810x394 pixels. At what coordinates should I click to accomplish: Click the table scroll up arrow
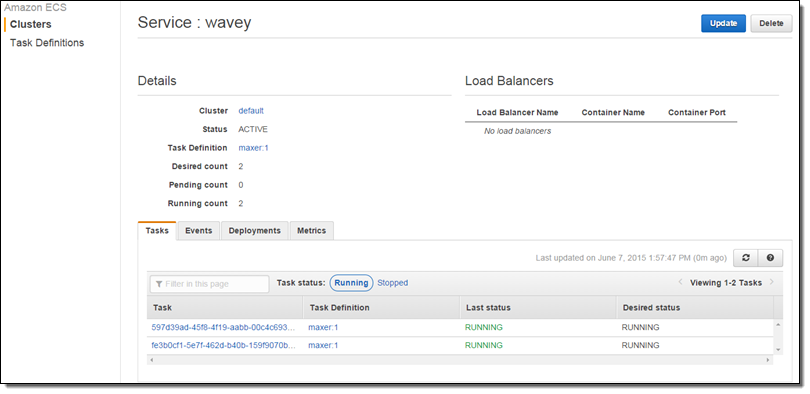[778, 325]
